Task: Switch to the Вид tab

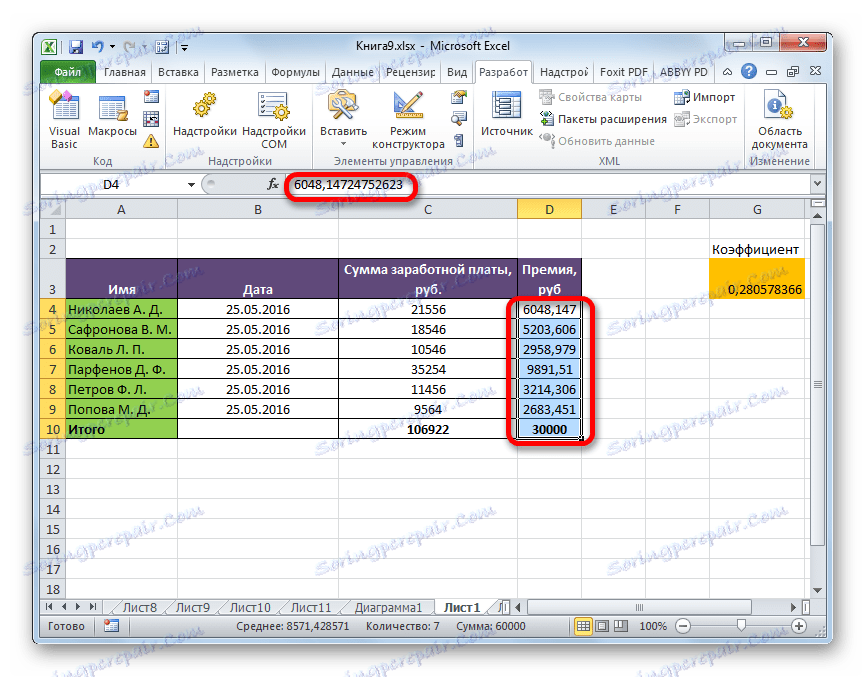Action: coord(457,72)
